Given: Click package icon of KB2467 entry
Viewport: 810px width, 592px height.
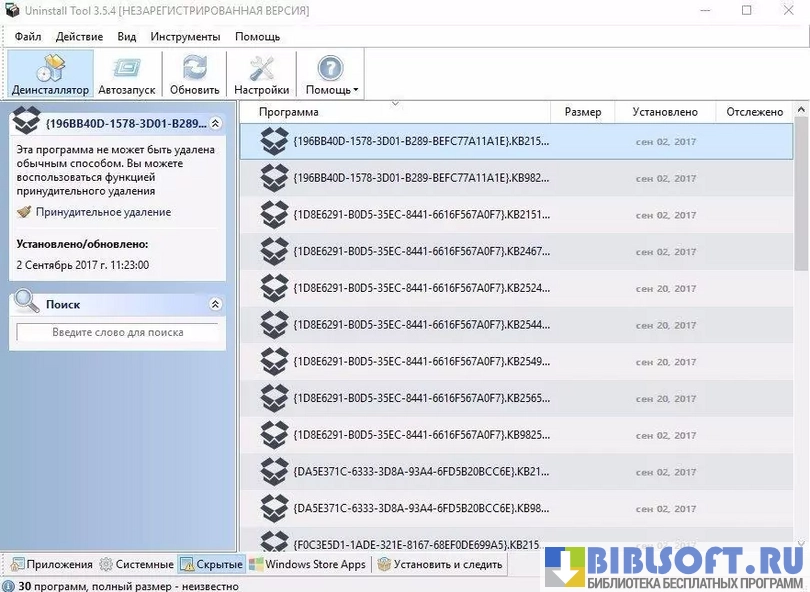Looking at the screenshot, I should point(274,251).
